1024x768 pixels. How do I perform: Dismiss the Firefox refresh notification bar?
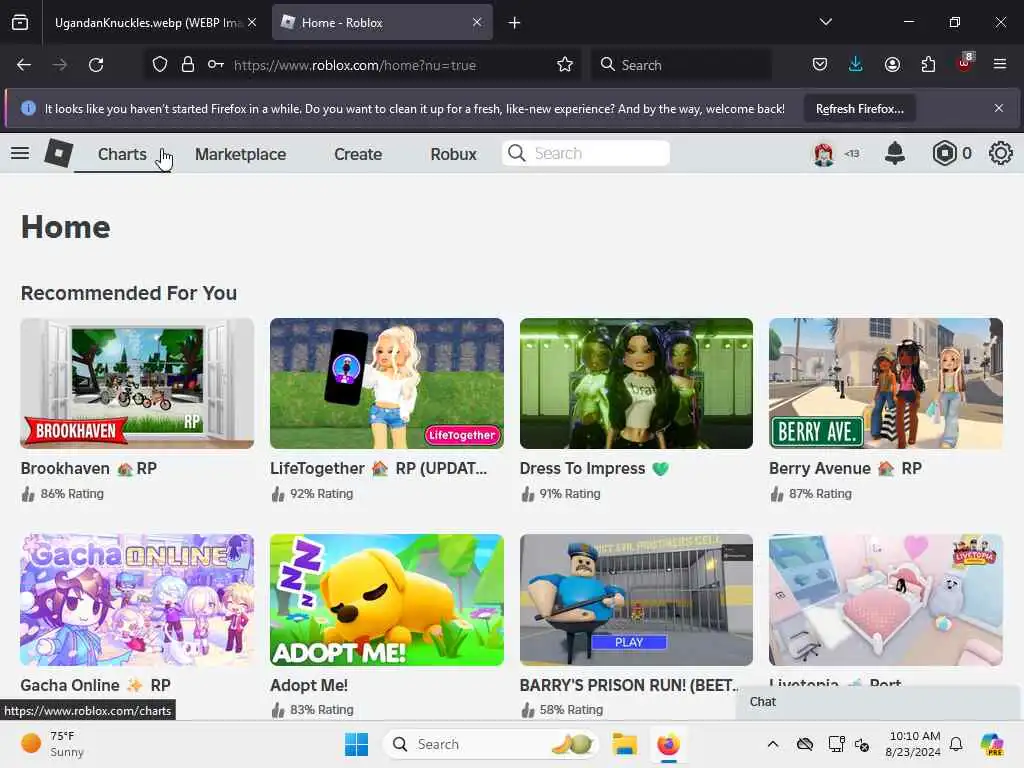(999, 108)
